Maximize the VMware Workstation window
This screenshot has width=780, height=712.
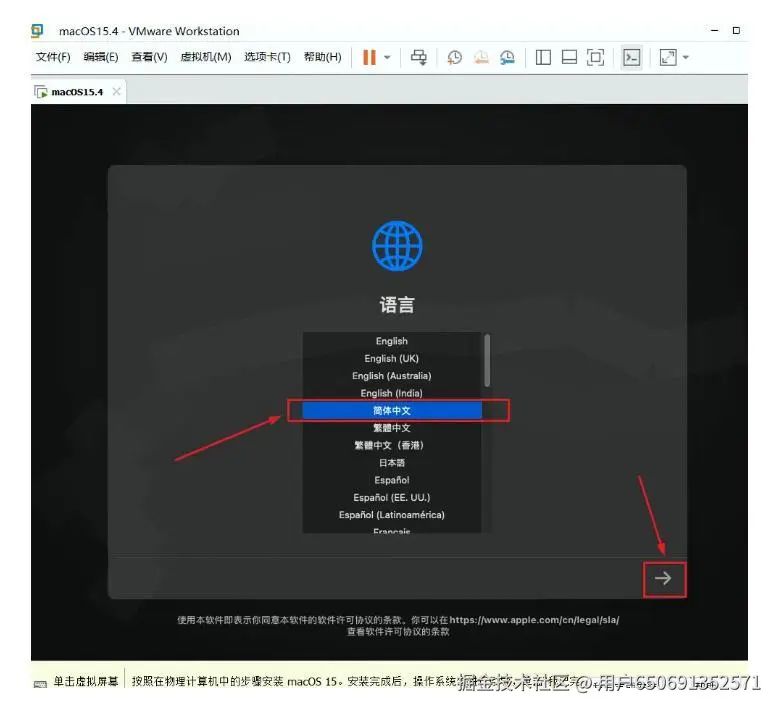[x=736, y=30]
